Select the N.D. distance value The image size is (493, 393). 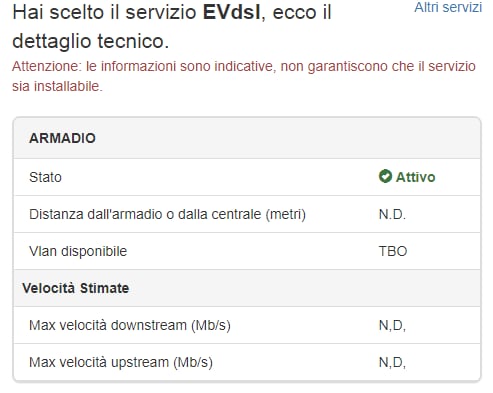click(392, 214)
